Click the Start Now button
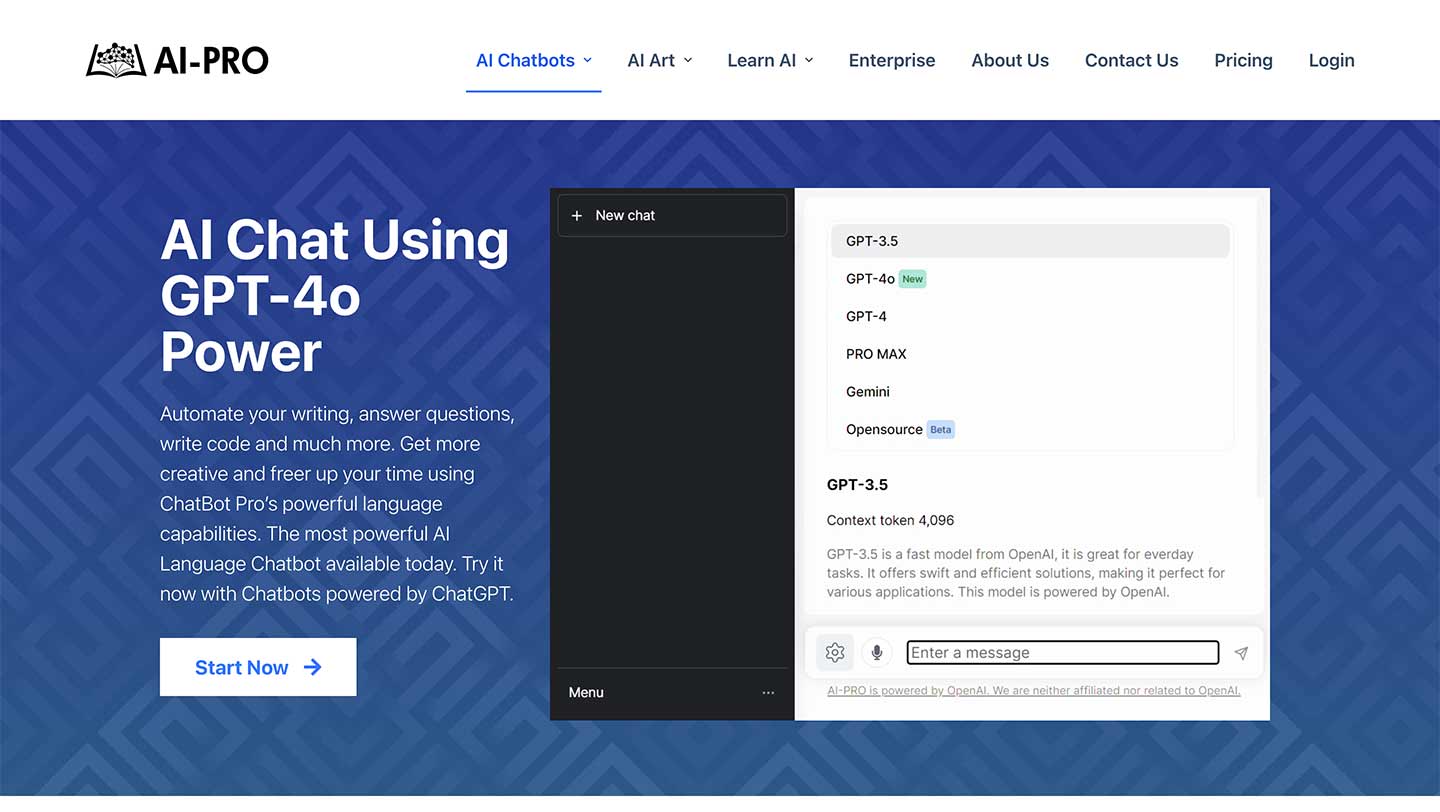 pyautogui.click(x=258, y=667)
